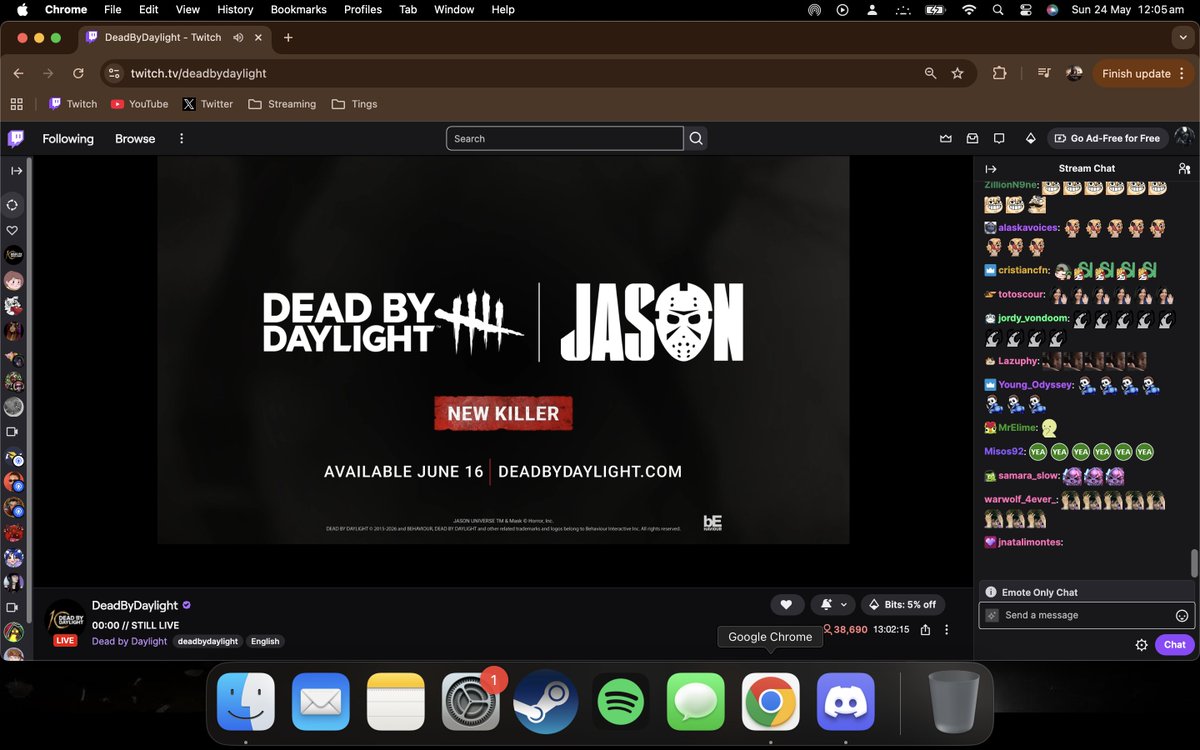1200x750 pixels.
Task: Open the Profiles menu in menu bar
Action: pyautogui.click(x=363, y=9)
